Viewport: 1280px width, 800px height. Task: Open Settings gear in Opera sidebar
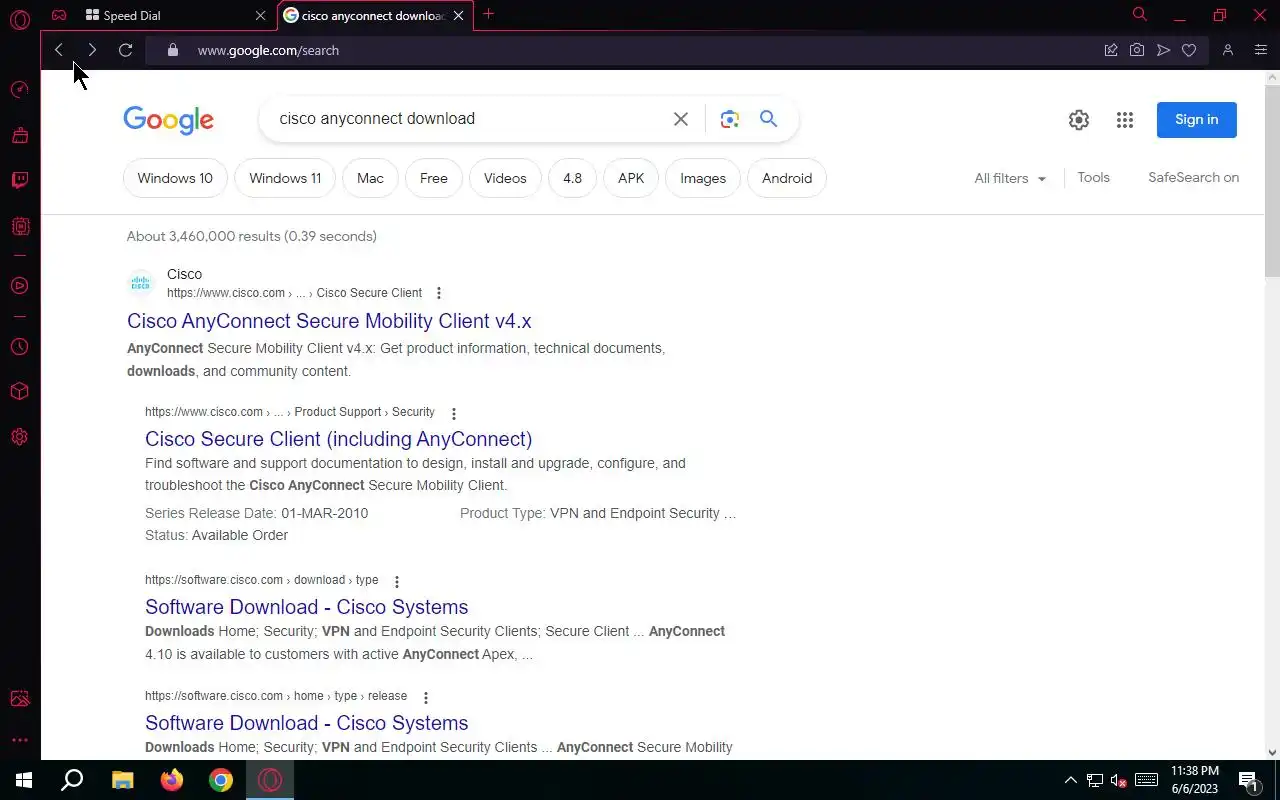click(x=19, y=437)
